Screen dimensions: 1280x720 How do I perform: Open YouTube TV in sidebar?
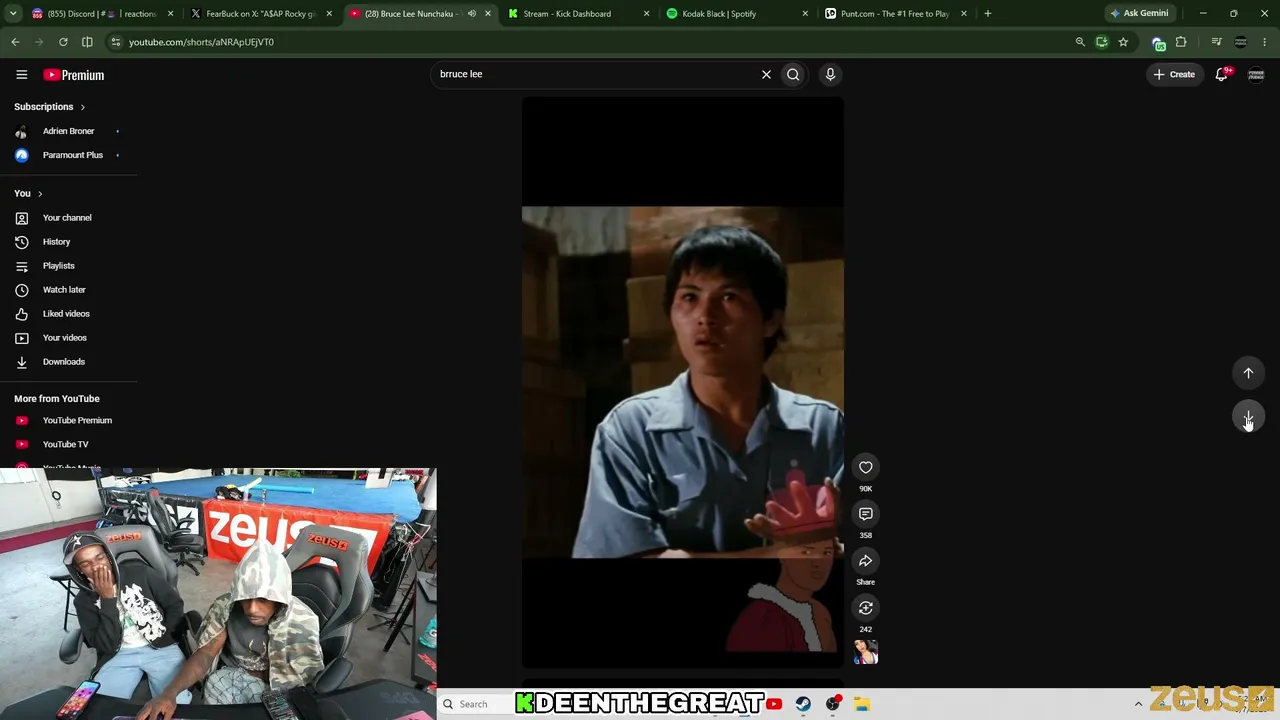68,444
